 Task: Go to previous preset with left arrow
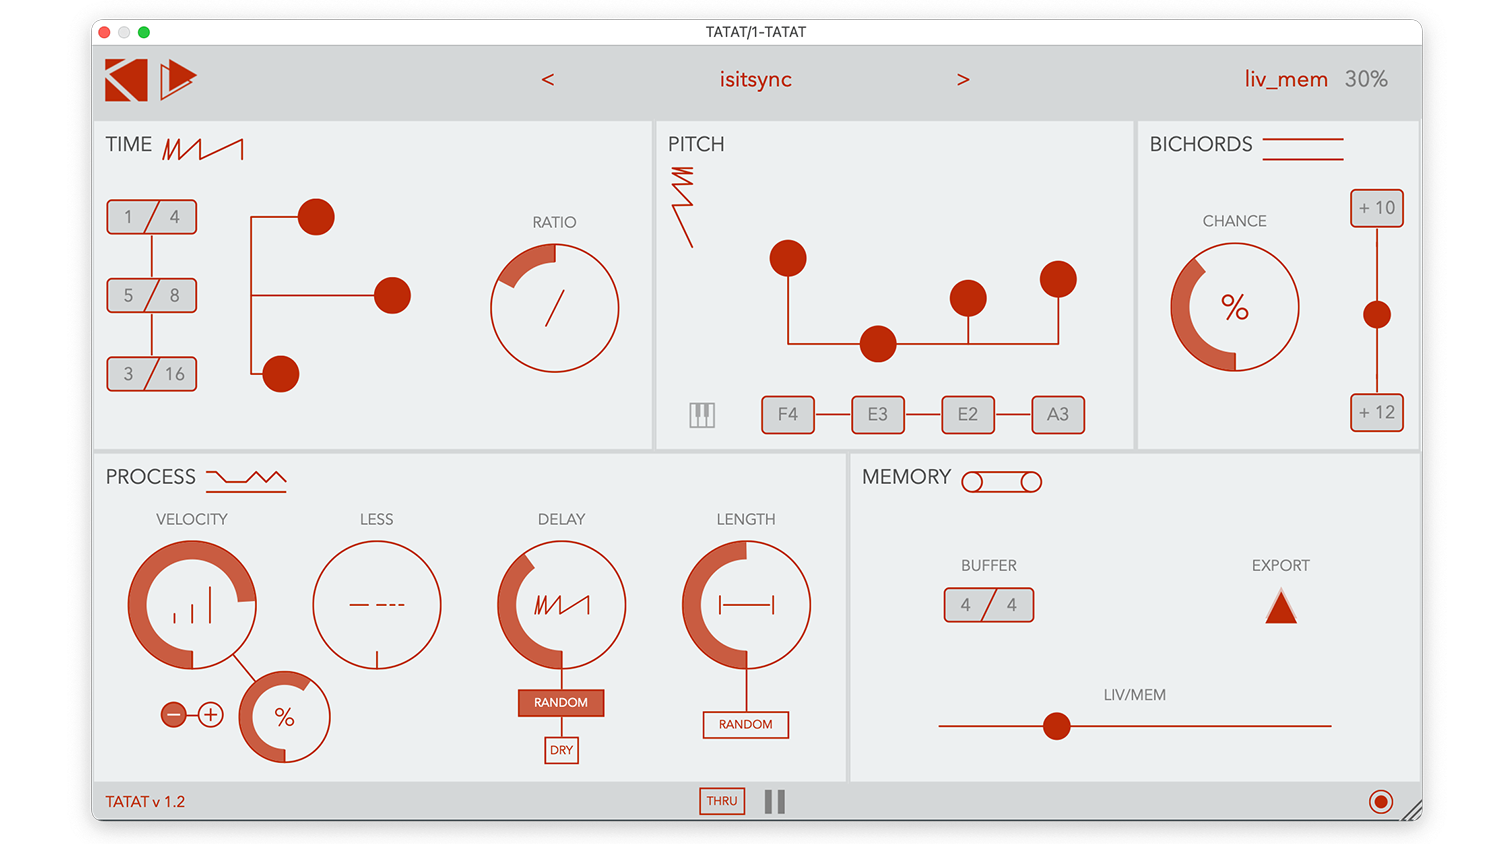(x=548, y=79)
